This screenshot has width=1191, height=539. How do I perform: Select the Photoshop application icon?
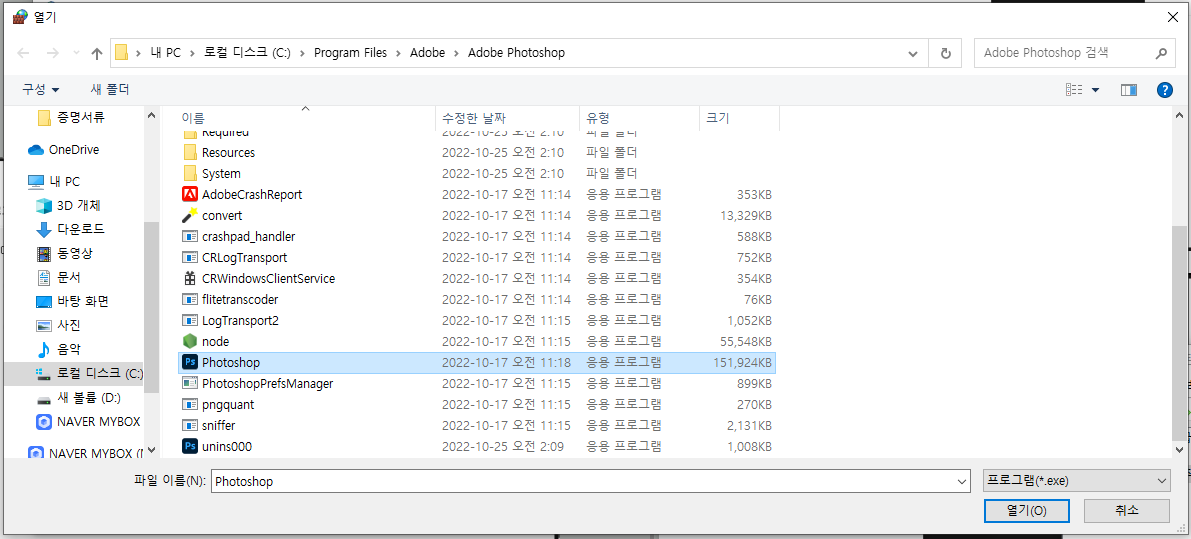pos(190,363)
